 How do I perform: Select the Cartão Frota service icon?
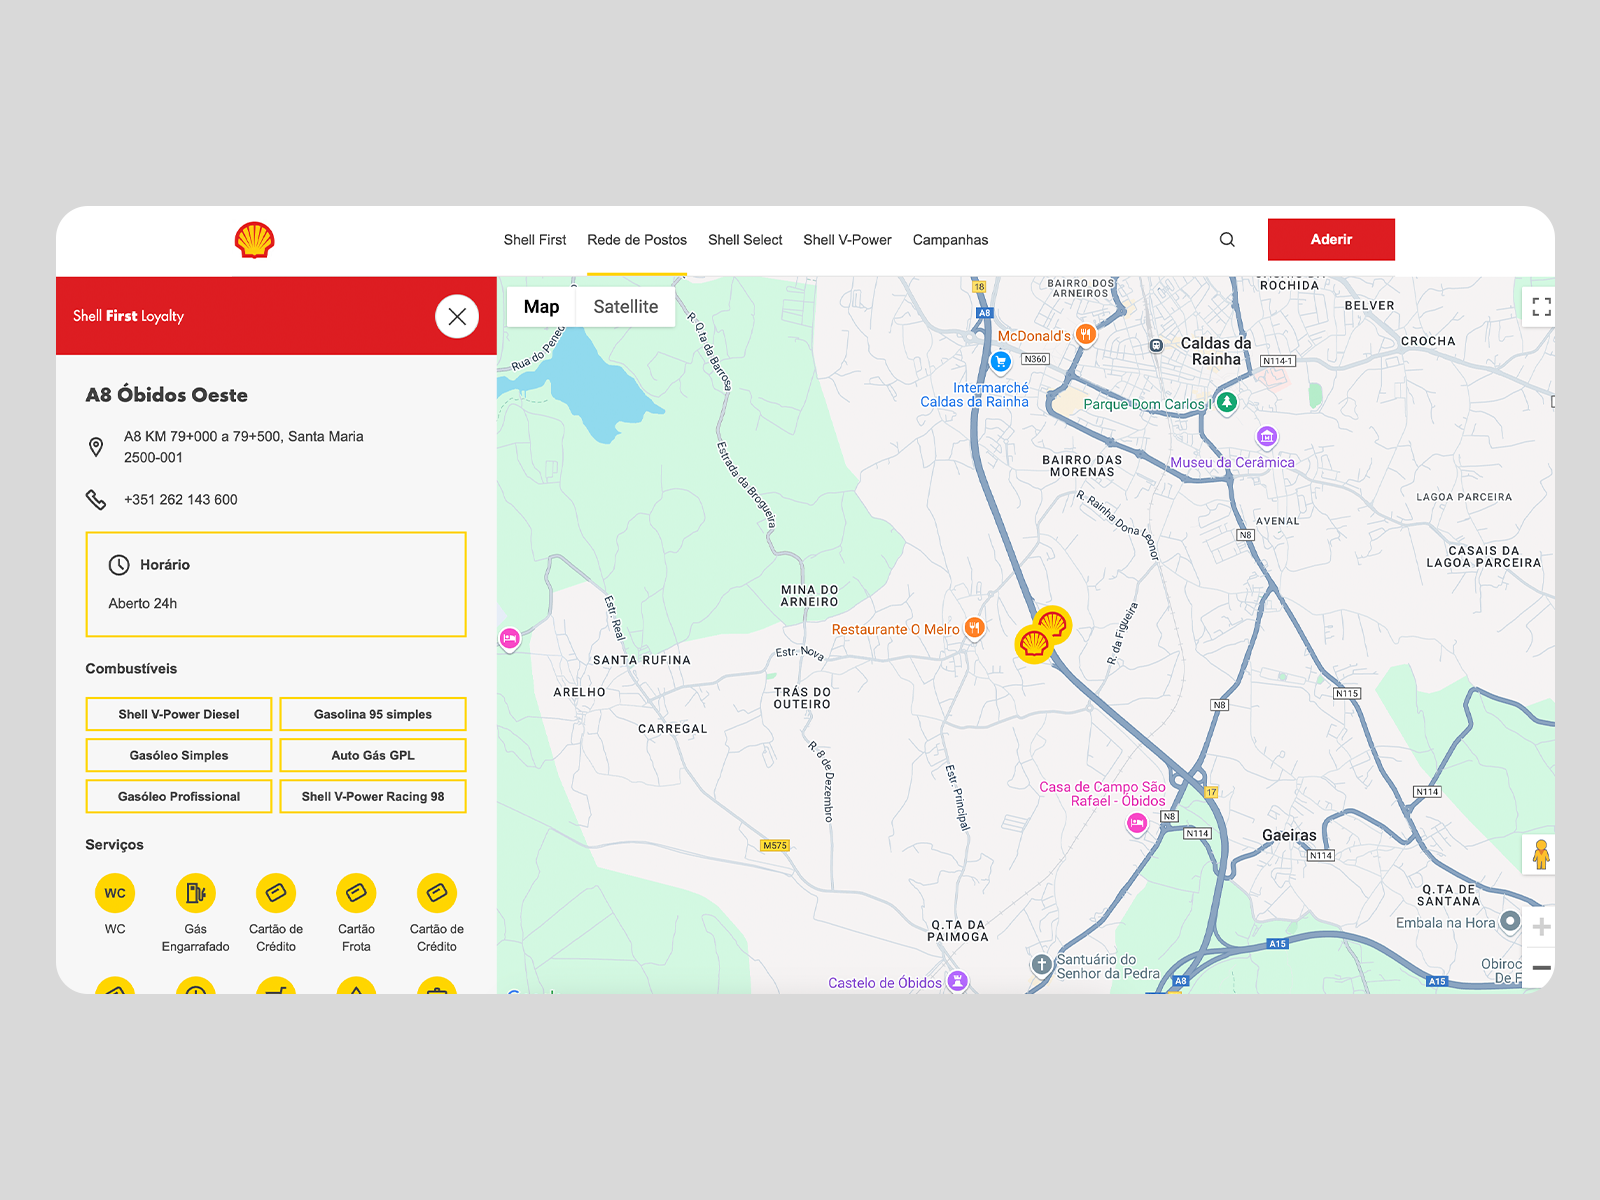tap(356, 893)
